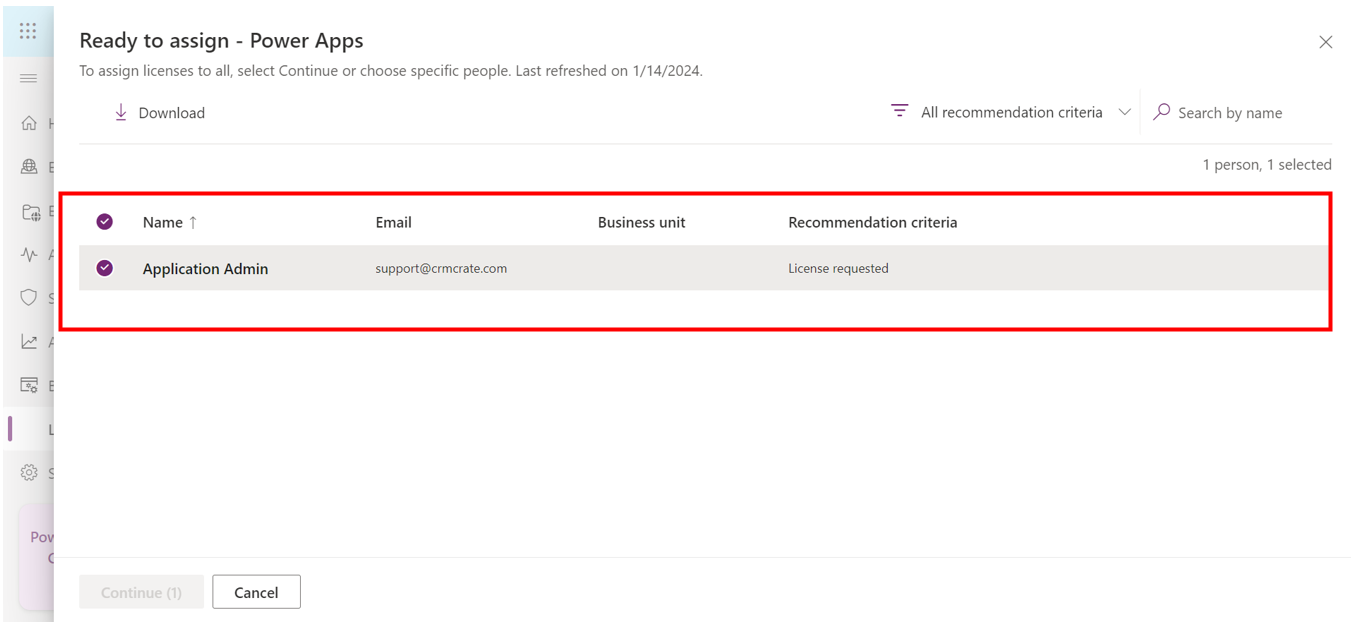1351x627 pixels.
Task: Click the search magnifier icon
Action: tap(1159, 111)
